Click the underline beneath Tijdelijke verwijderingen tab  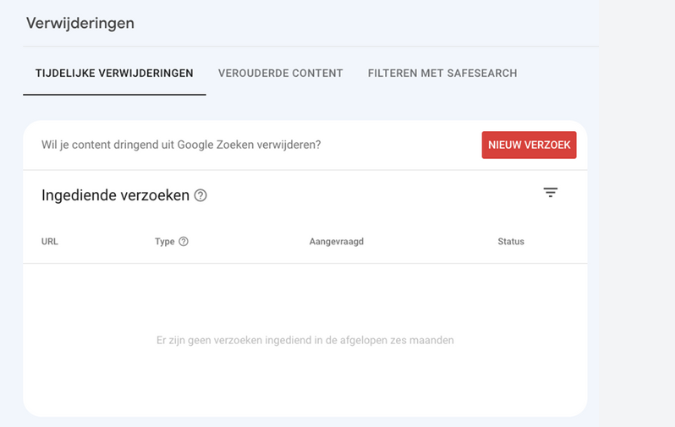click(x=114, y=95)
